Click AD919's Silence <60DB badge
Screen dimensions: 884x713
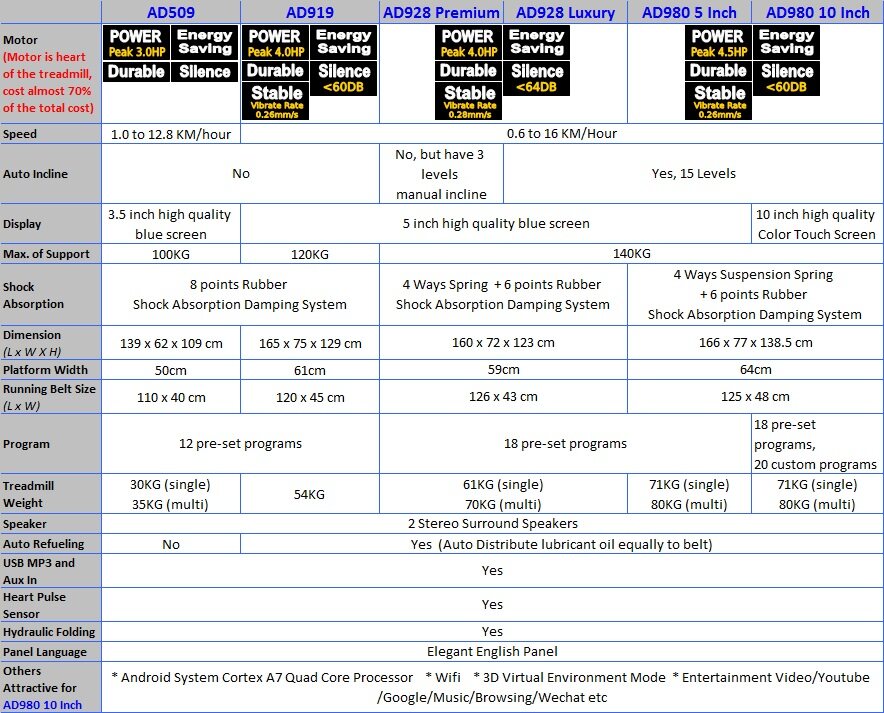[343, 78]
